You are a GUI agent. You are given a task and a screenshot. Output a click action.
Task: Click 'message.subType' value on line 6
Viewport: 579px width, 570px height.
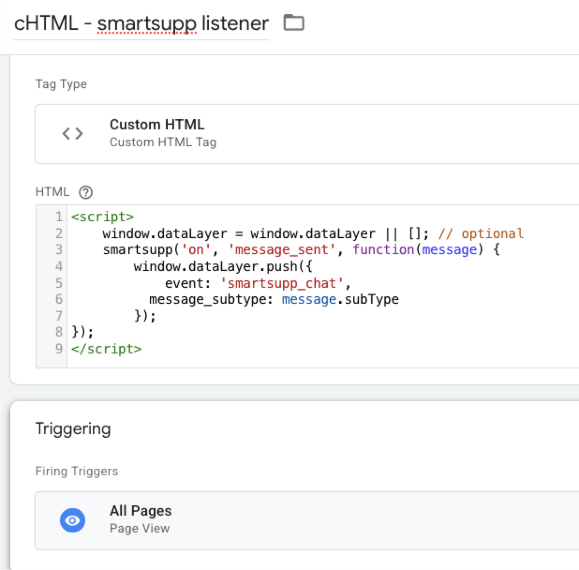coord(340,299)
